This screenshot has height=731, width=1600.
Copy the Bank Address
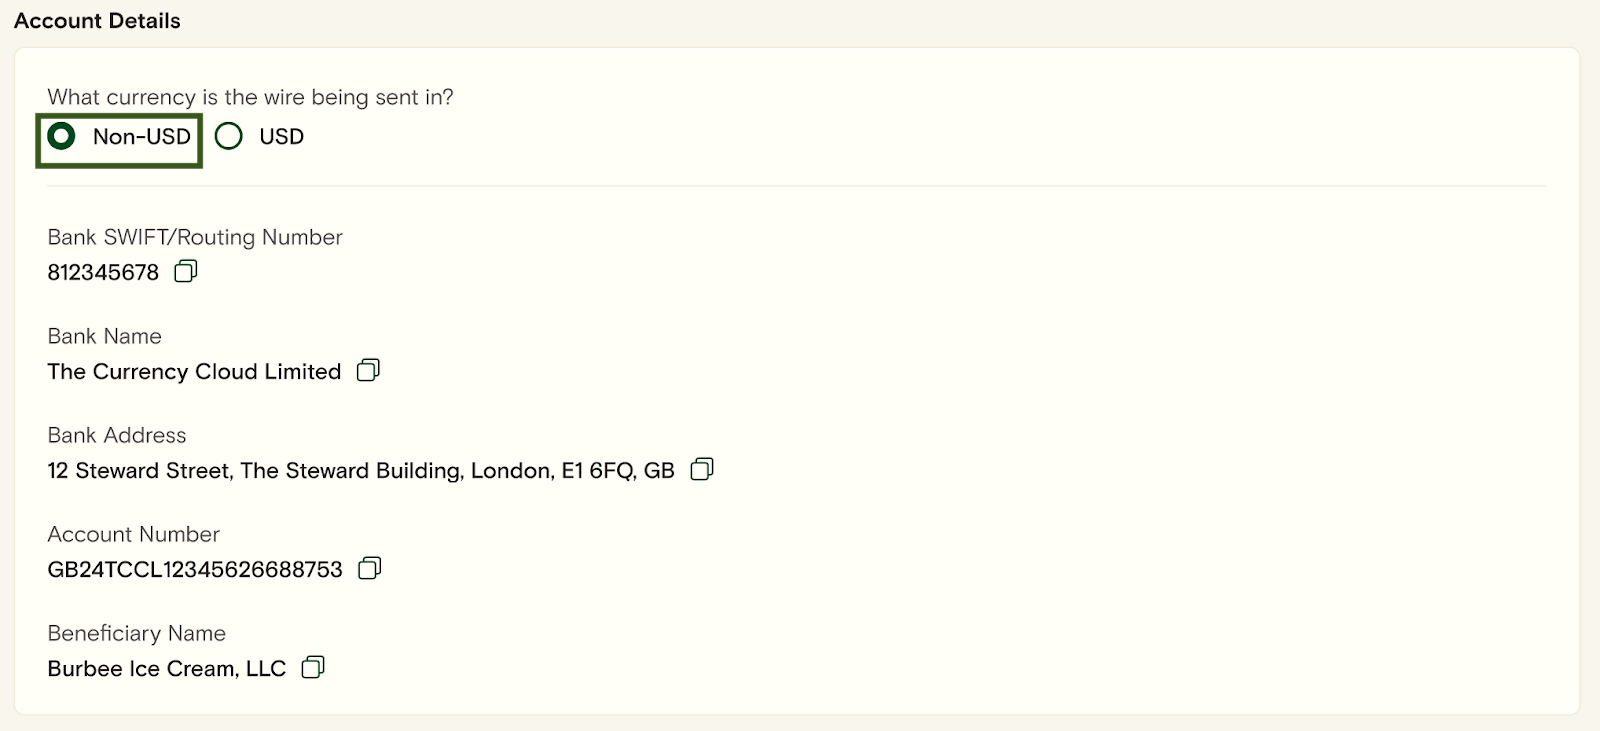702,469
